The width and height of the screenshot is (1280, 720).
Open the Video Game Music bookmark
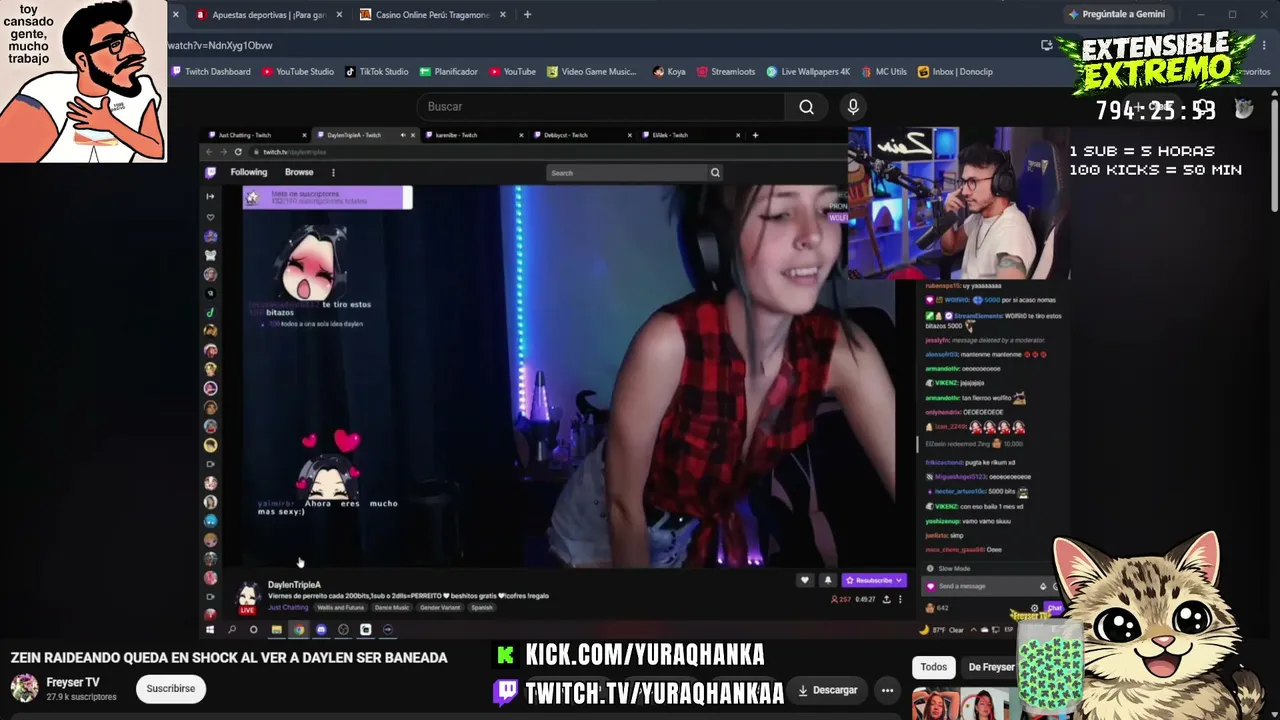(x=592, y=72)
